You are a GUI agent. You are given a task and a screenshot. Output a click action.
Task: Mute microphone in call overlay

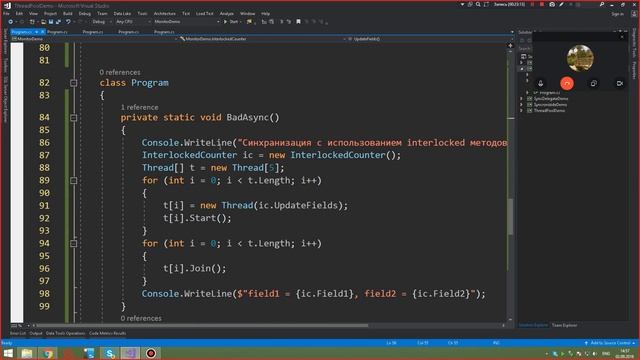pyautogui.click(x=540, y=83)
